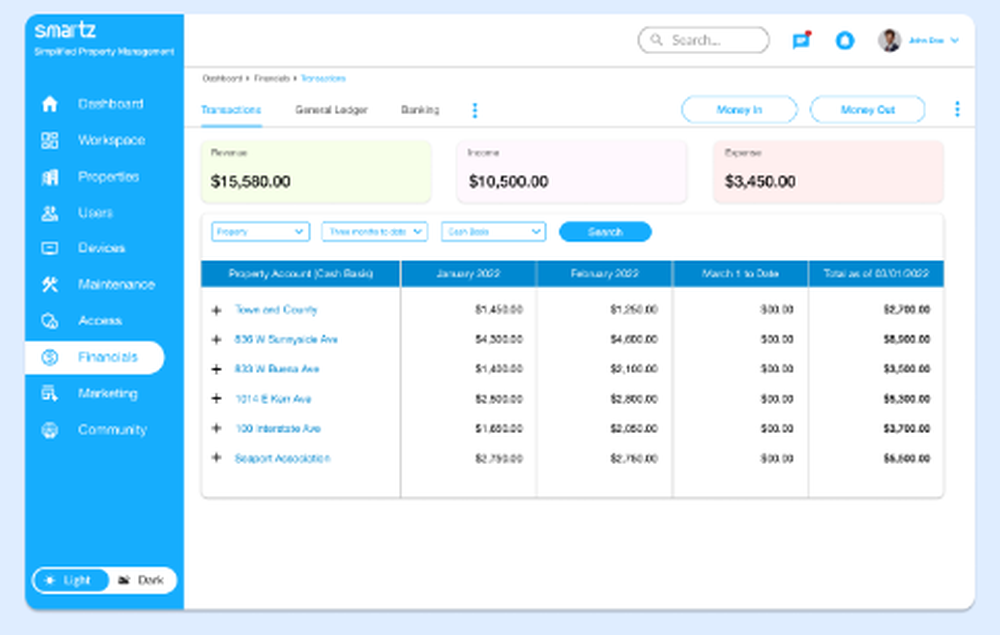This screenshot has width=1000, height=635.
Task: Open notifications via the bell icon
Action: pyautogui.click(x=845, y=40)
